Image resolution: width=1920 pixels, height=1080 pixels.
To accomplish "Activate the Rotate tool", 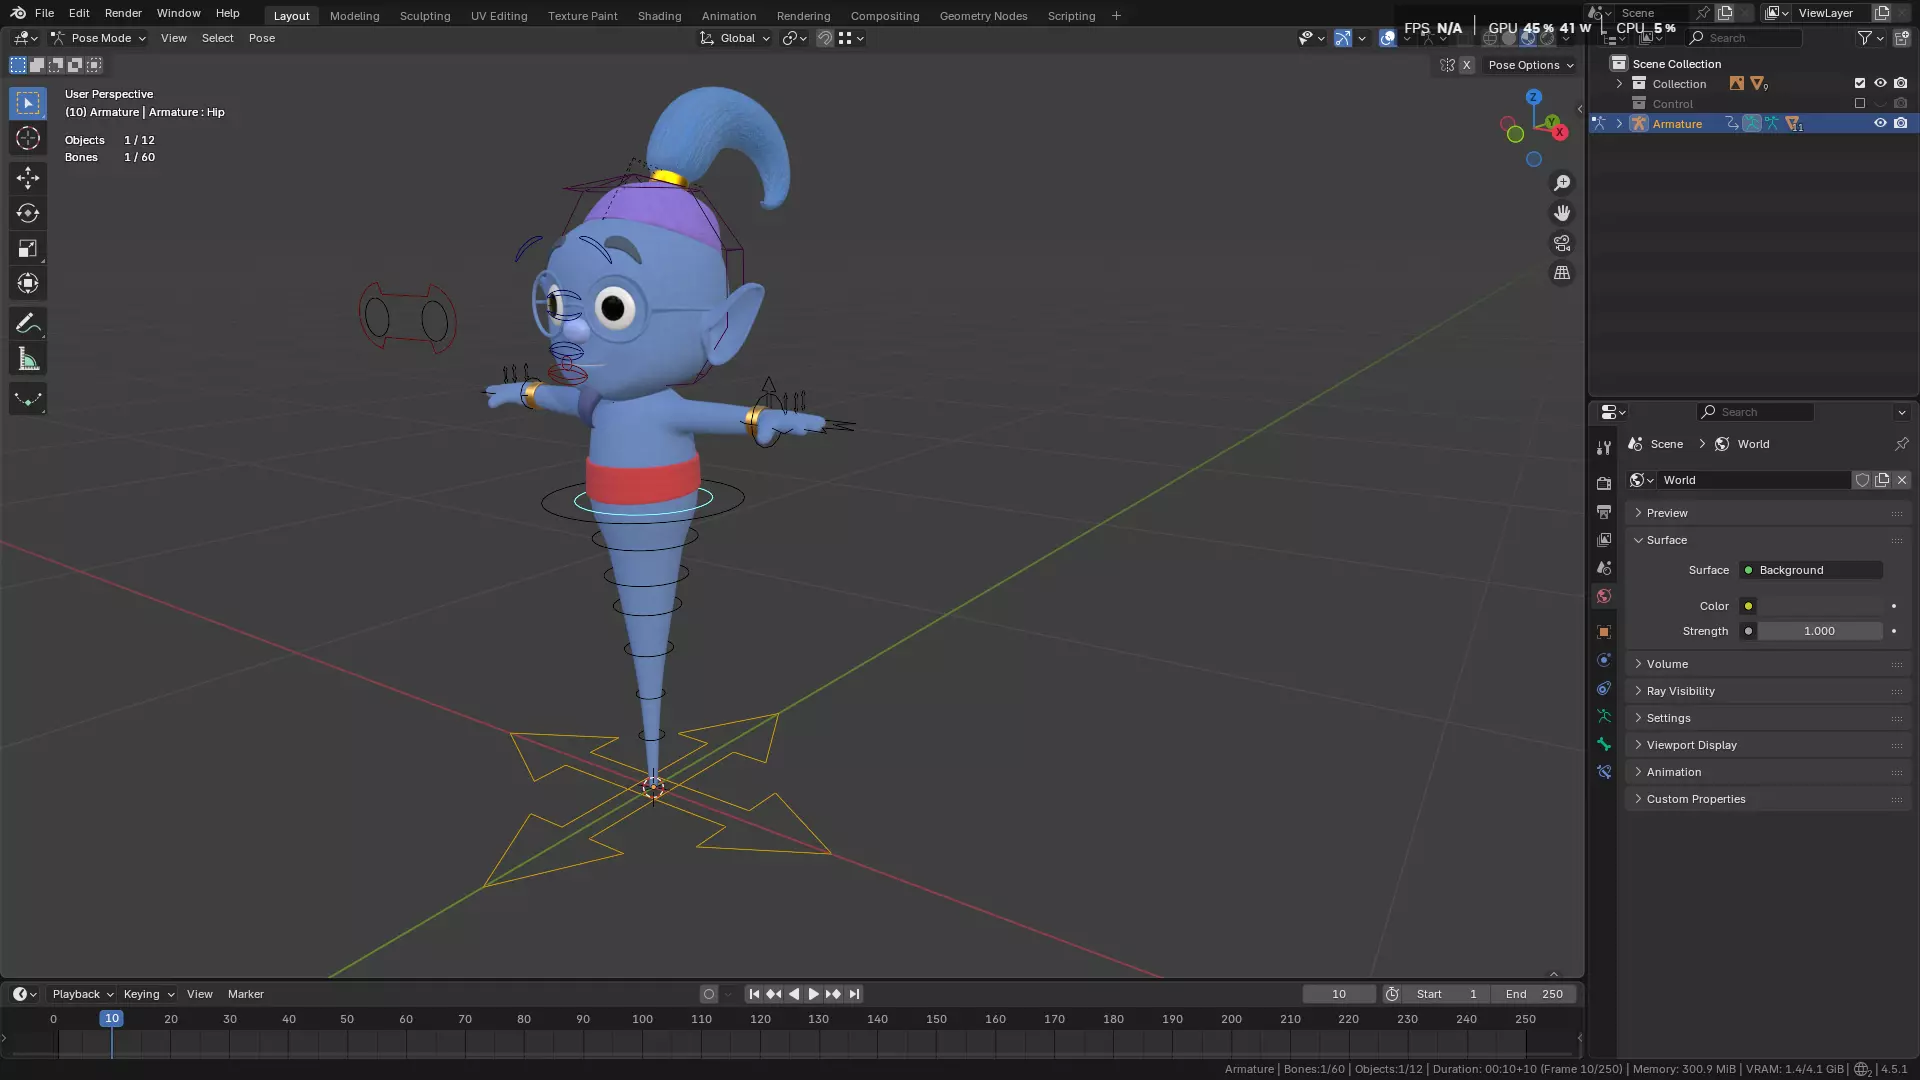I will click(x=28, y=213).
